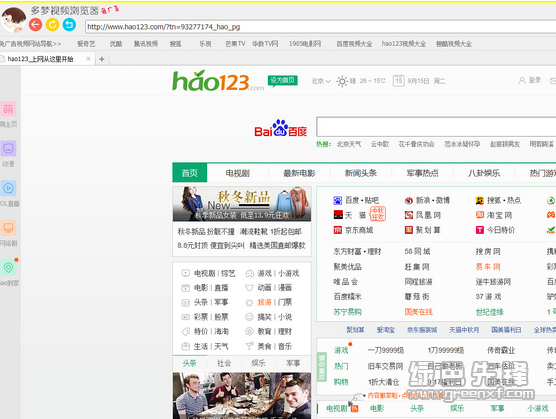The width and height of the screenshot is (556, 419).
Task: Open the blue play live-stream sidebar icon
Action: point(8,188)
